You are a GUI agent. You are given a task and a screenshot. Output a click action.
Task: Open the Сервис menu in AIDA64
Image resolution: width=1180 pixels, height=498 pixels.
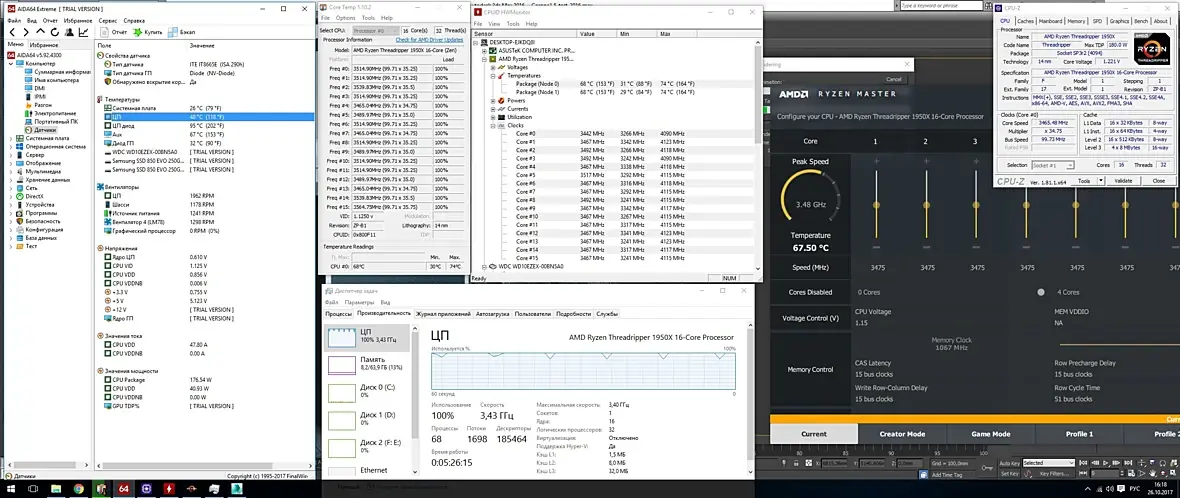108,20
